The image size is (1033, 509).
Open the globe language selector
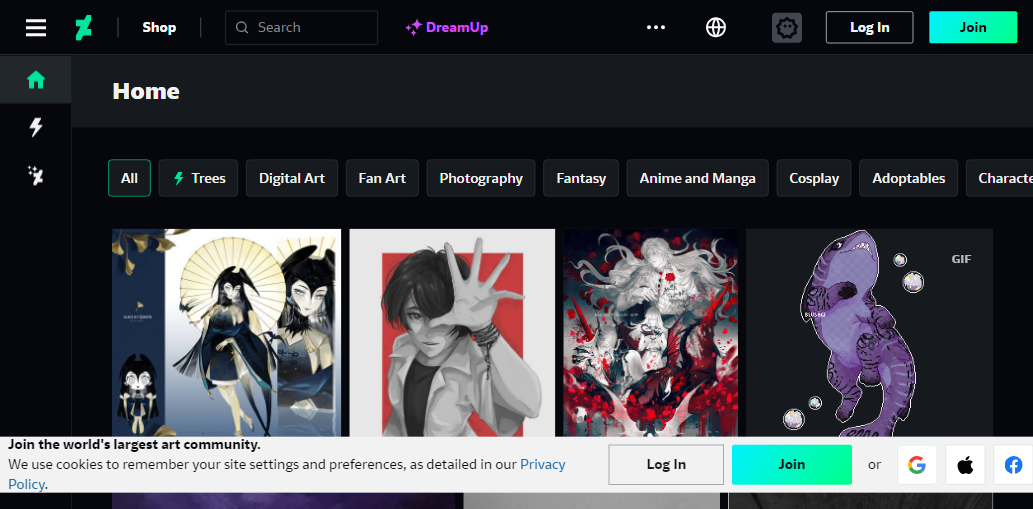(x=716, y=28)
